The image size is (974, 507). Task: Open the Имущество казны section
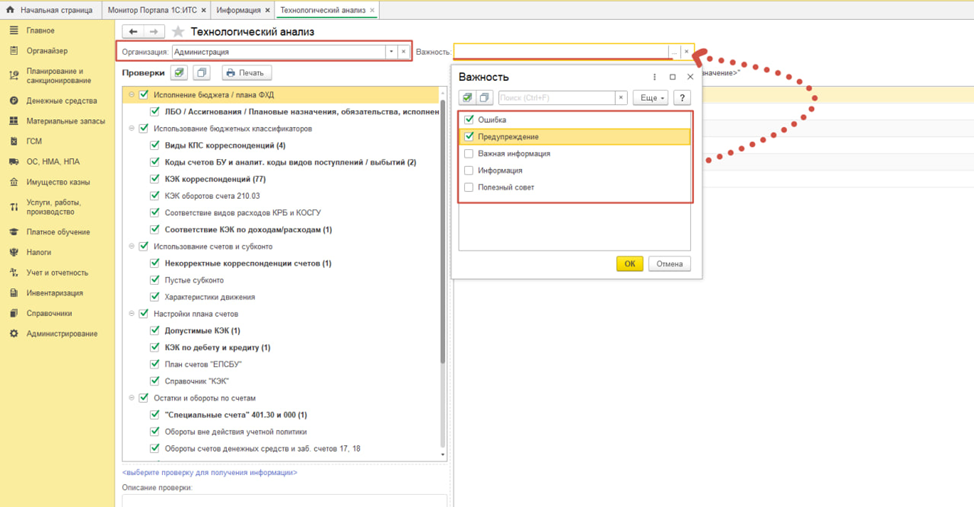pyautogui.click(x=58, y=182)
